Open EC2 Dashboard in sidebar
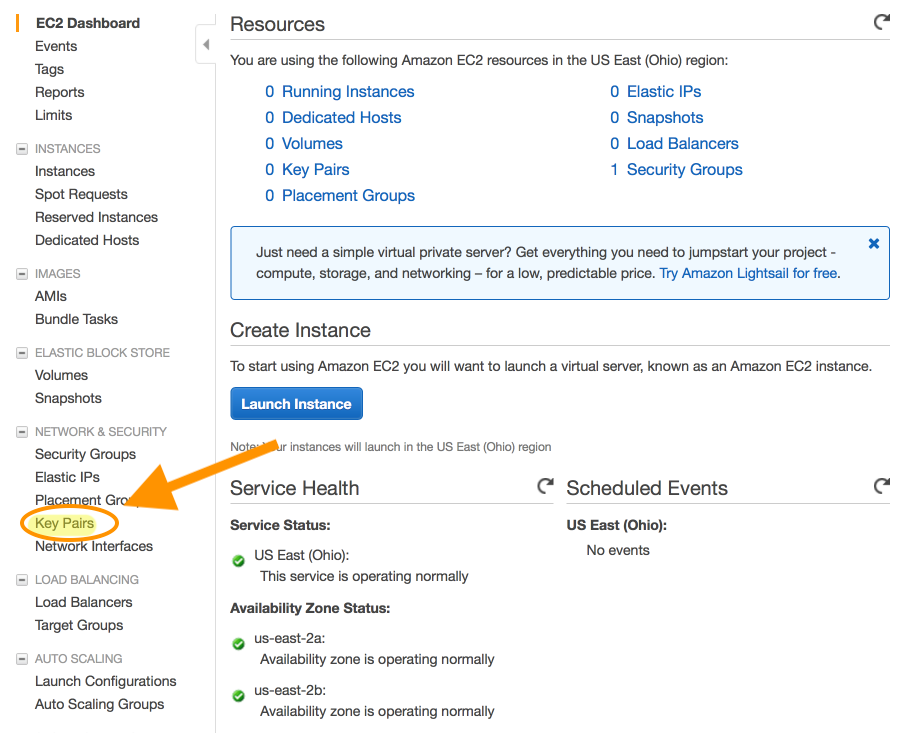Image resolution: width=905 pixels, height=733 pixels. click(88, 23)
